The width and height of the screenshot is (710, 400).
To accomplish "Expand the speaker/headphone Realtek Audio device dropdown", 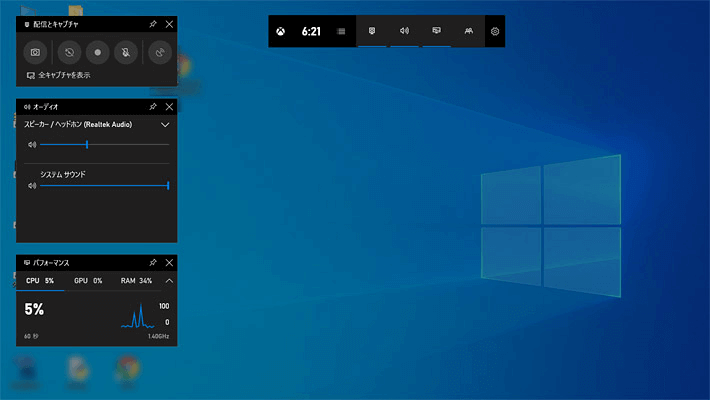I will tap(166, 125).
